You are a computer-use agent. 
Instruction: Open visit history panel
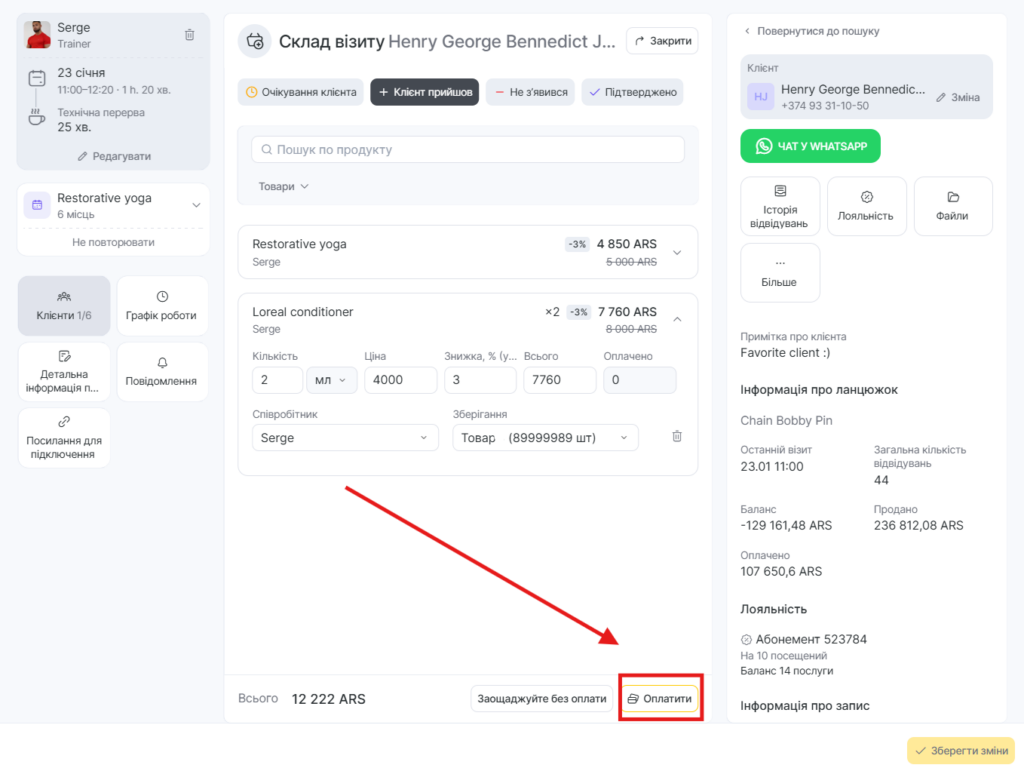[780, 206]
